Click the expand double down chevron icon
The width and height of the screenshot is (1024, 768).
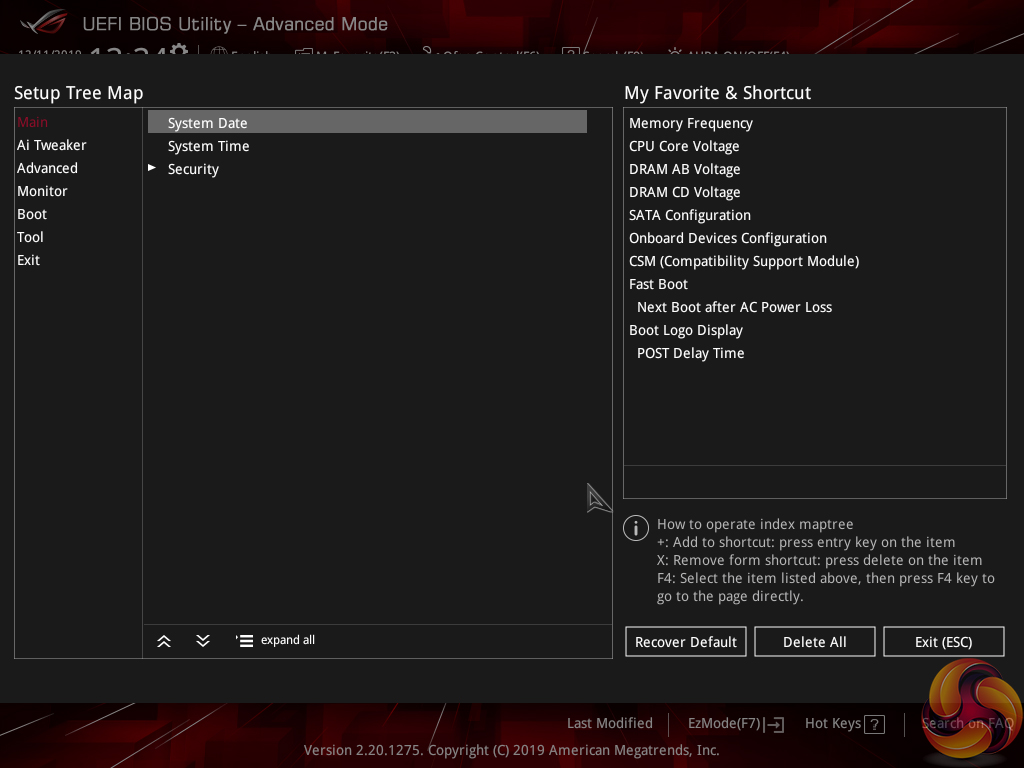tap(203, 641)
